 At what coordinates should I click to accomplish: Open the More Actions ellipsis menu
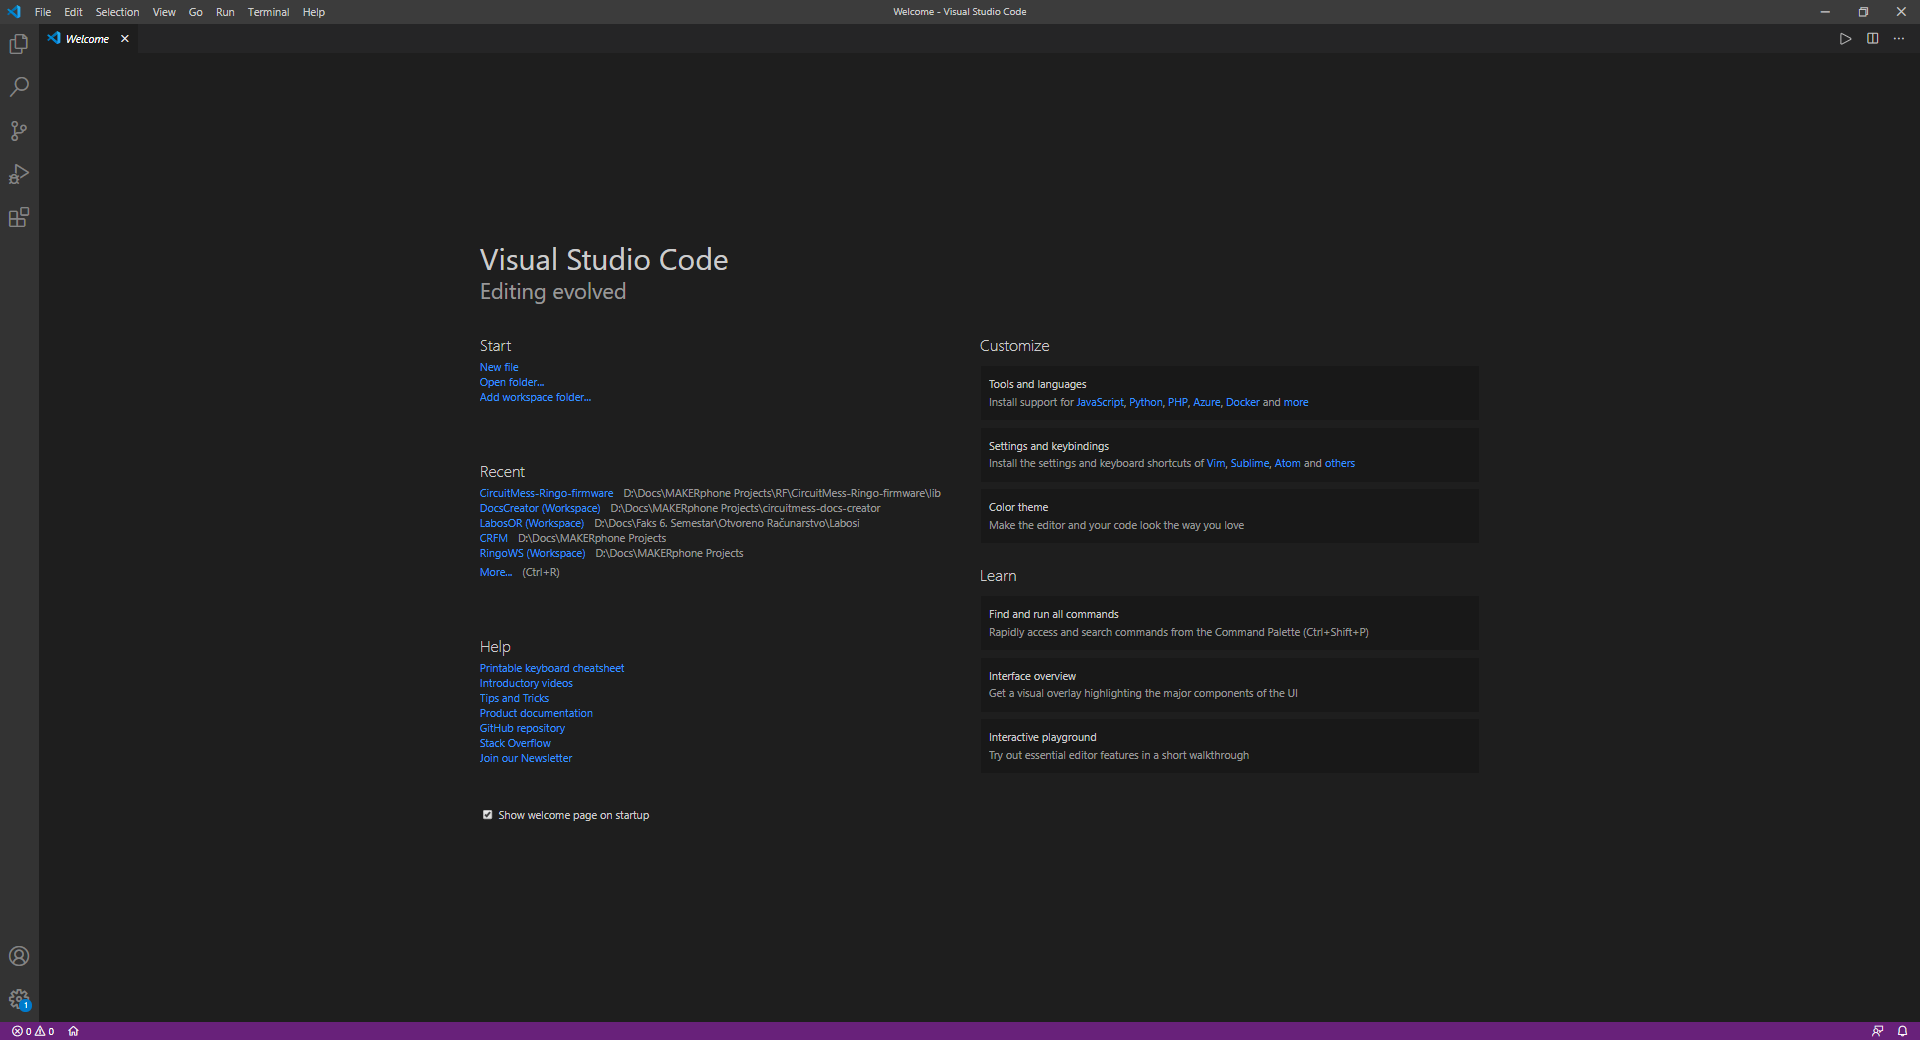coord(1899,39)
